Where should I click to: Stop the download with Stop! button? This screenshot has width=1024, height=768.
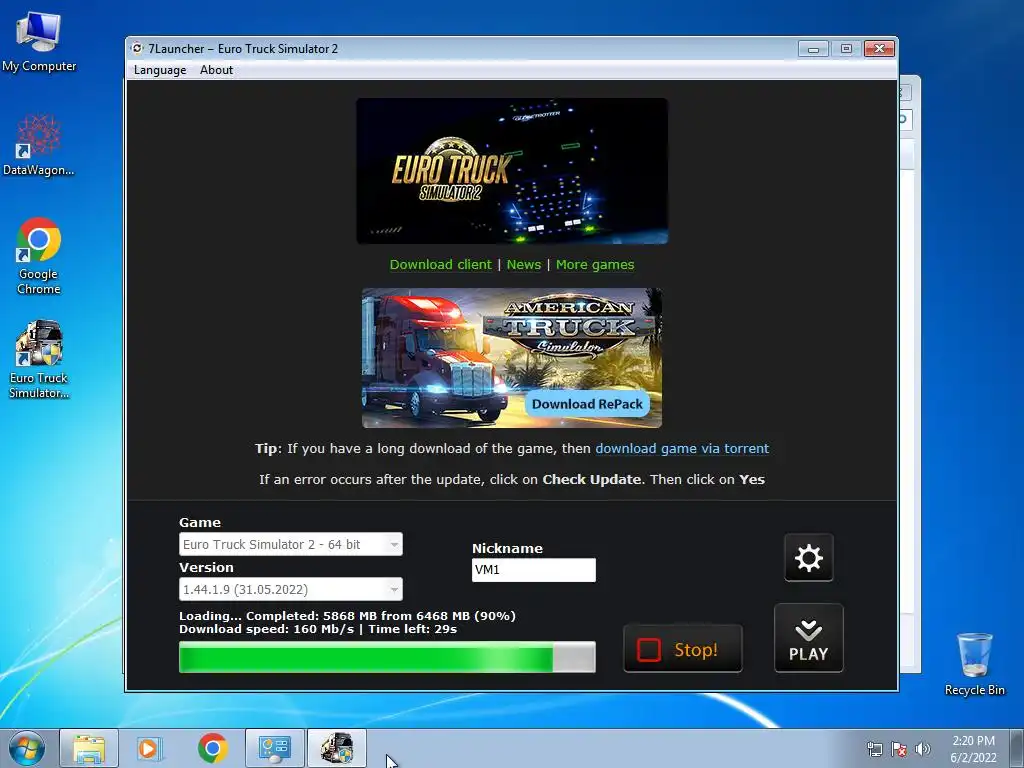(x=682, y=648)
